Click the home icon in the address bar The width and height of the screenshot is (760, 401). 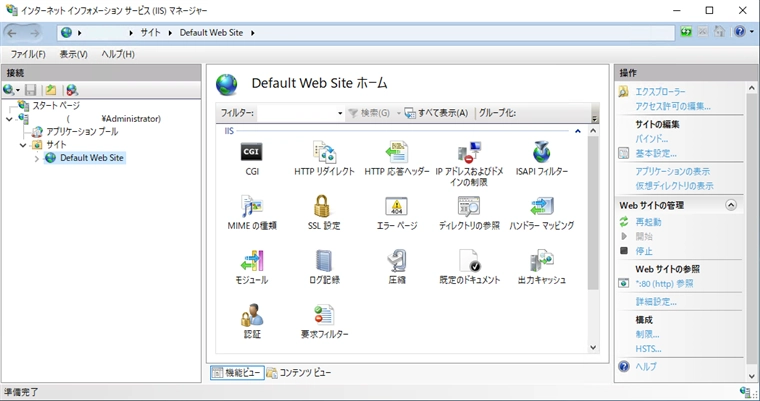(720, 32)
